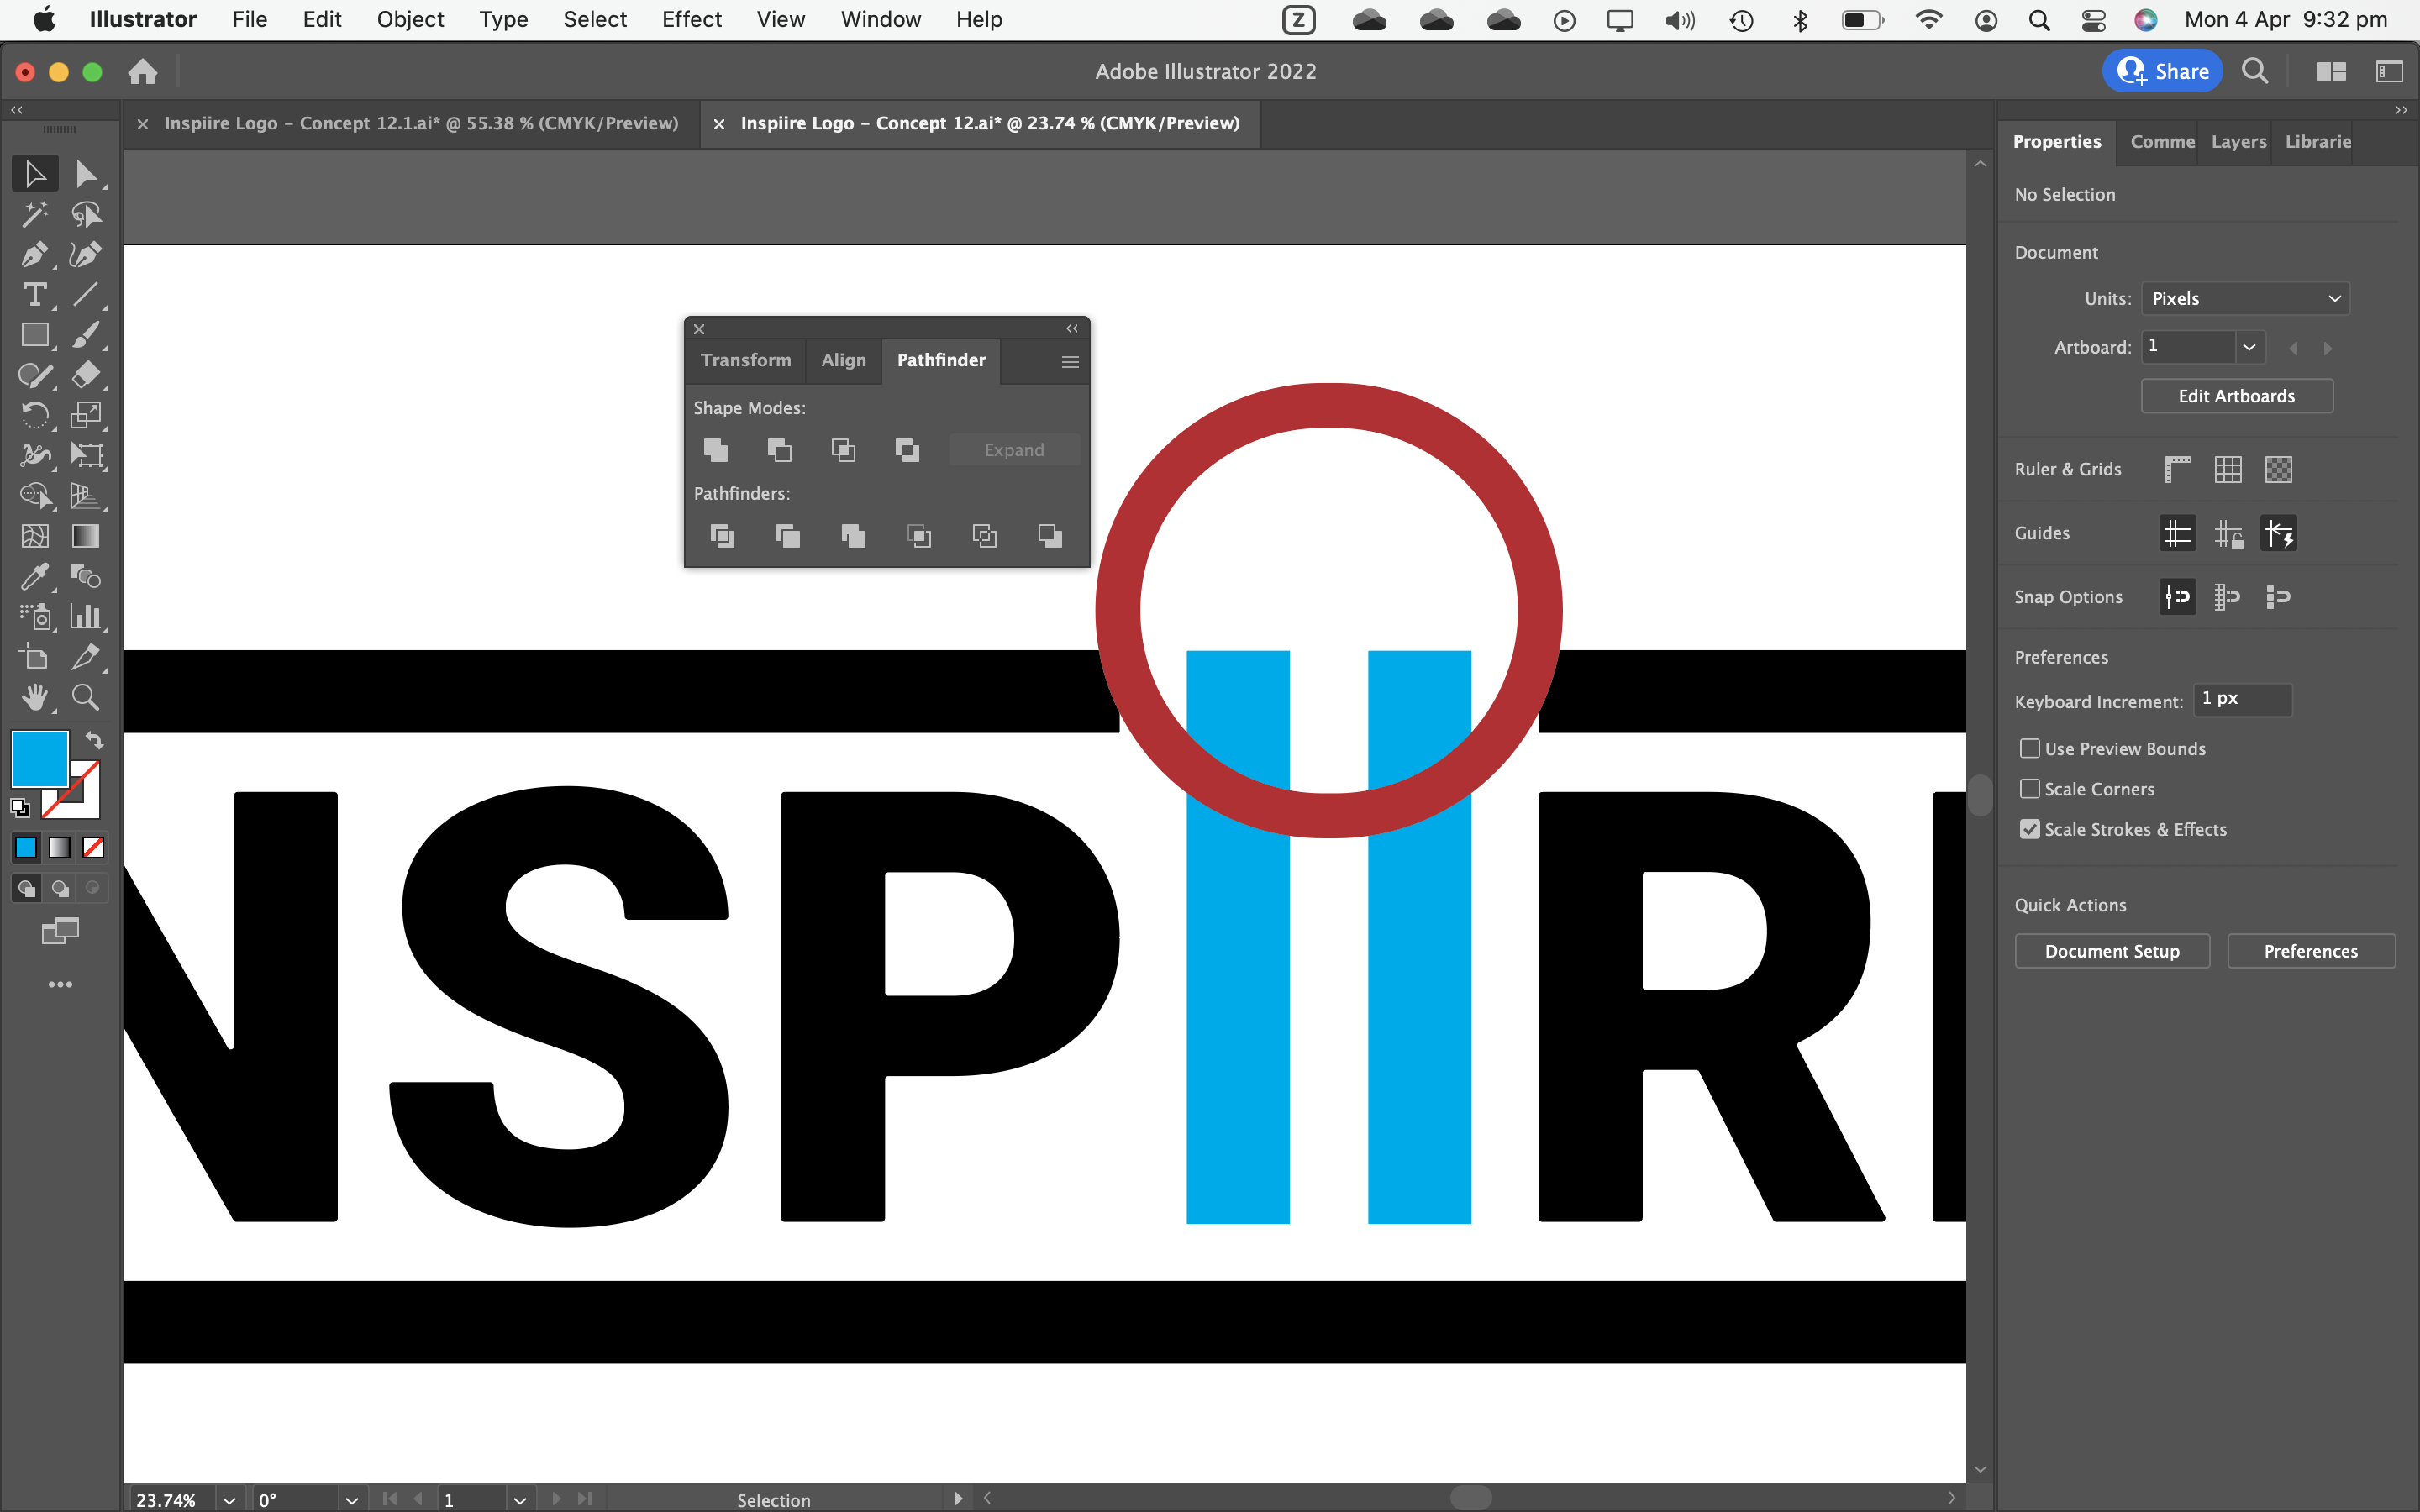Pick the Eyedropper tool
Viewport: 2420px width, 1512px height.
[x=34, y=577]
